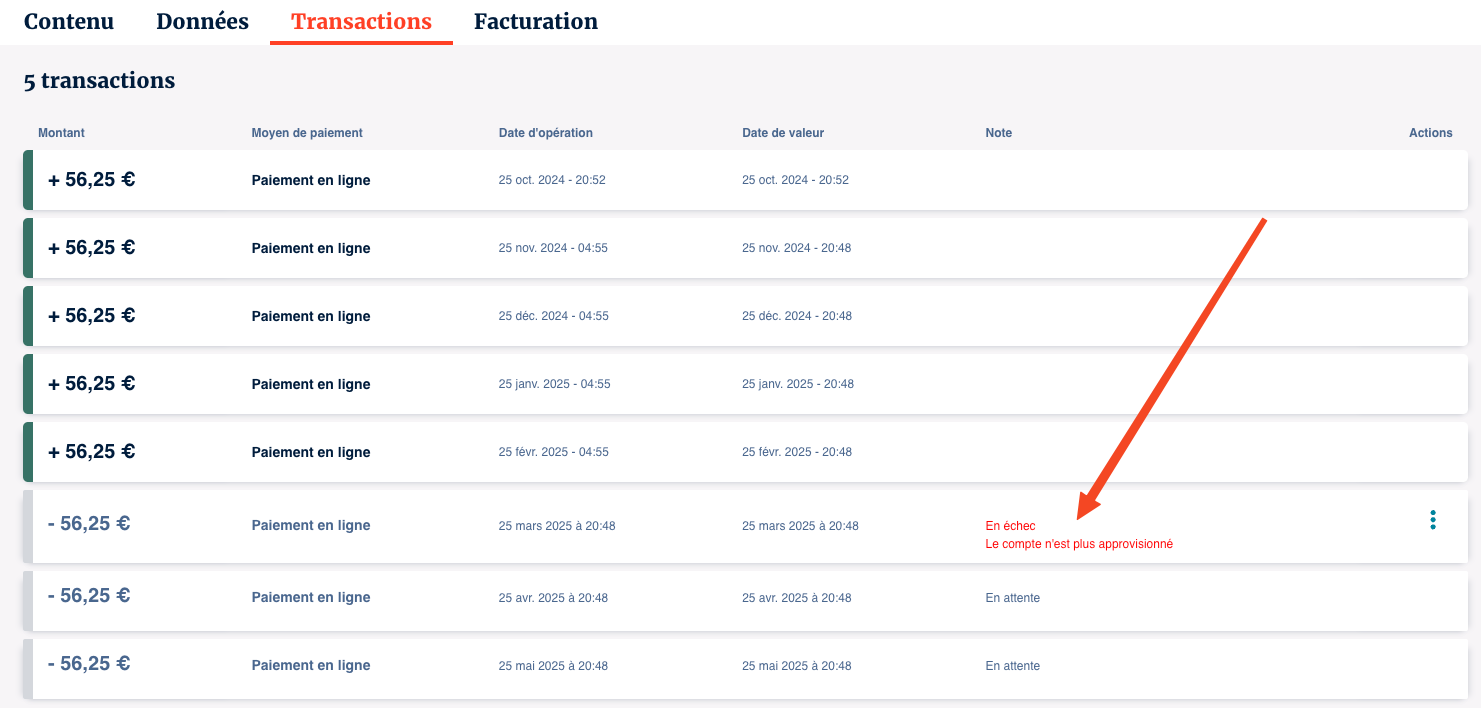1481x708 pixels.
Task: Click 'Le compte n'est plus approvisionné' message
Action: pyautogui.click(x=1078, y=544)
